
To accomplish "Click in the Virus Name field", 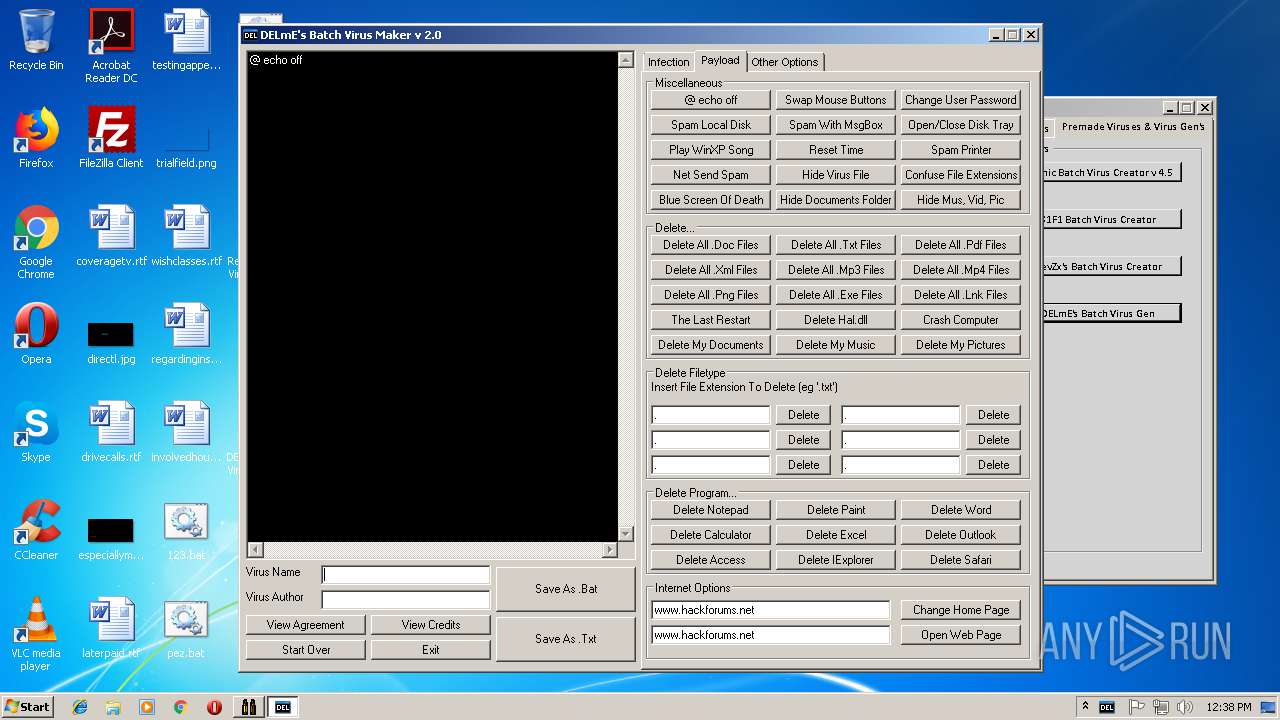I will tap(406, 574).
